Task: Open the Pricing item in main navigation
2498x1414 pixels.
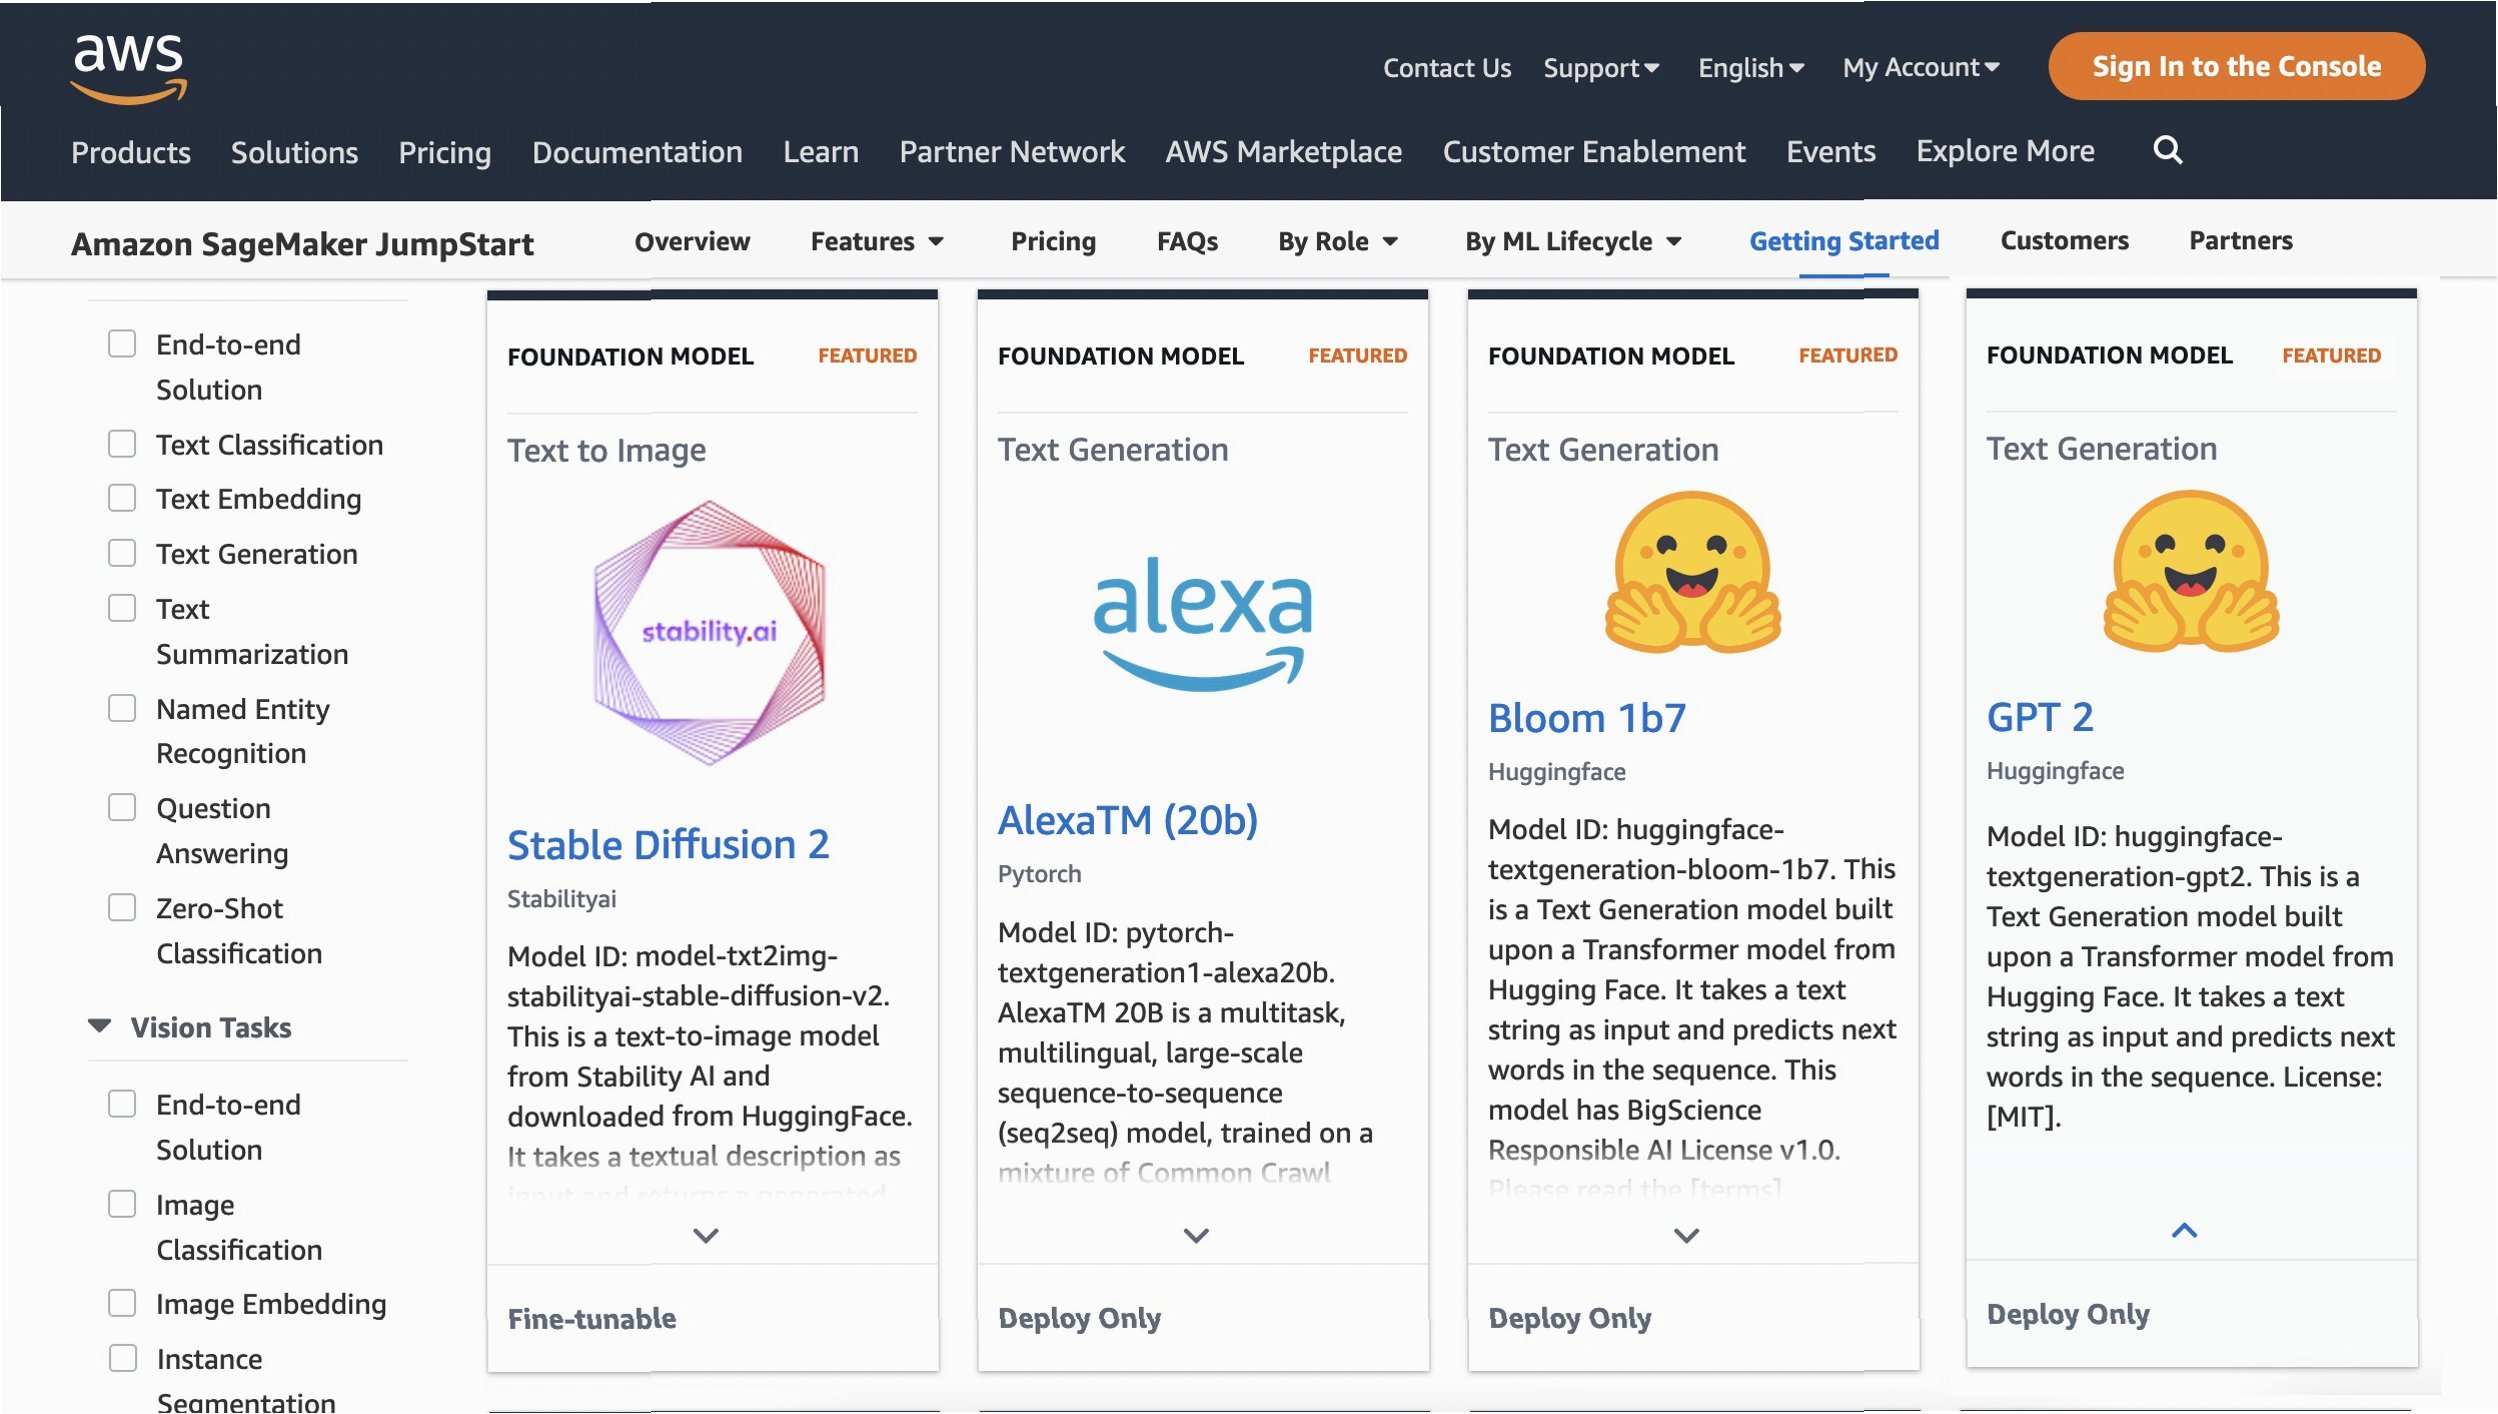Action: tap(444, 152)
